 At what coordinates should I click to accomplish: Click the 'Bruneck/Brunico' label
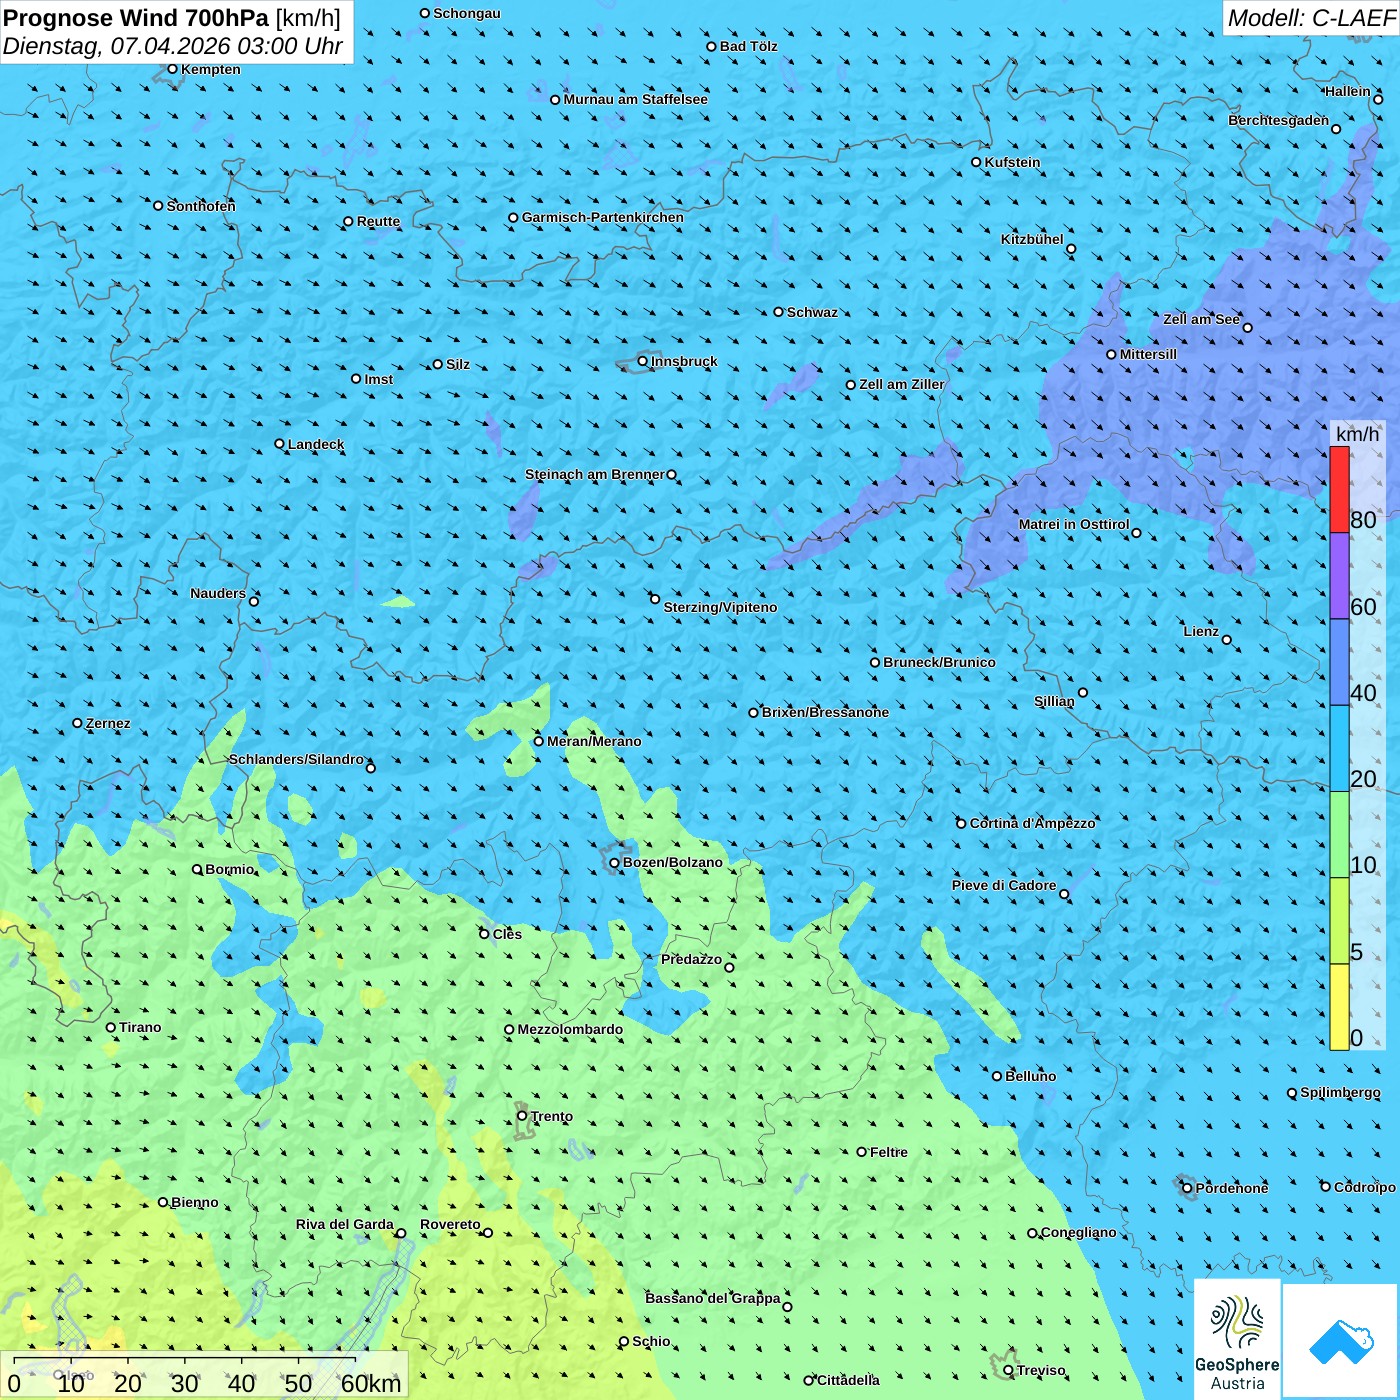pos(939,662)
